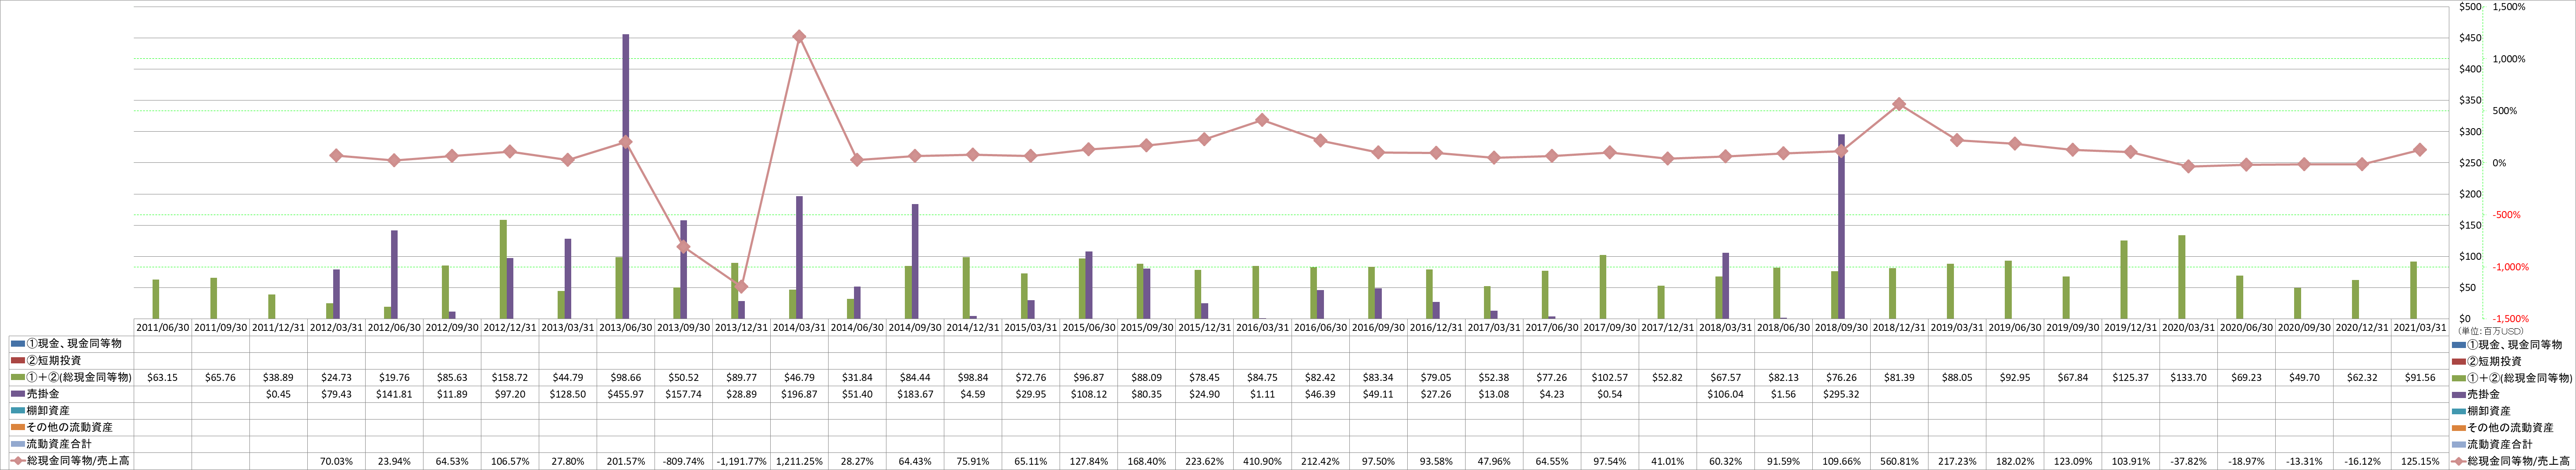
Task: Click the 2013/06/30 date column header
Action: [x=625, y=327]
